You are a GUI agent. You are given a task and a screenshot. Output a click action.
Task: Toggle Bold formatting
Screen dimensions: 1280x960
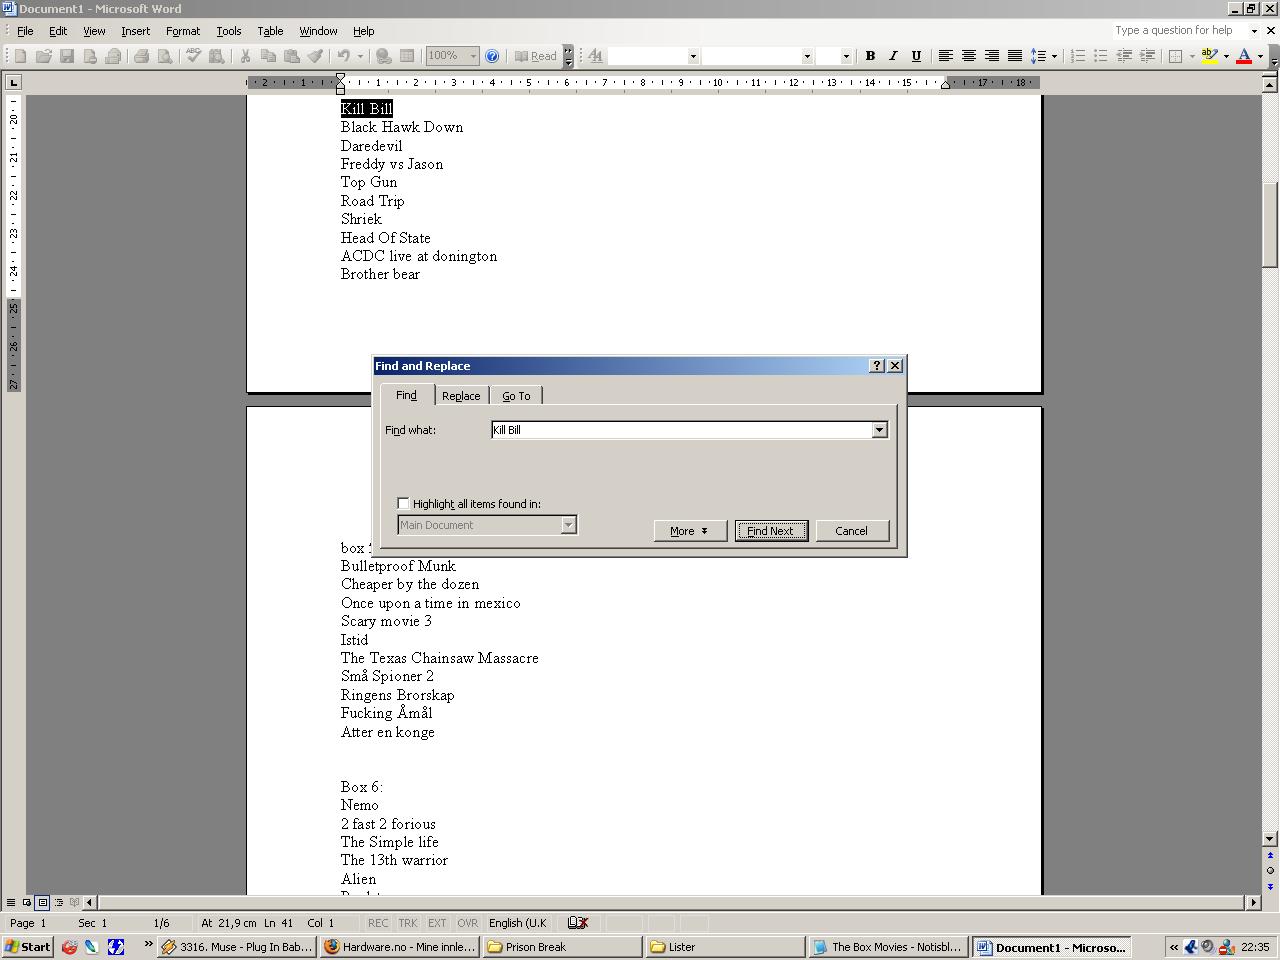click(870, 56)
